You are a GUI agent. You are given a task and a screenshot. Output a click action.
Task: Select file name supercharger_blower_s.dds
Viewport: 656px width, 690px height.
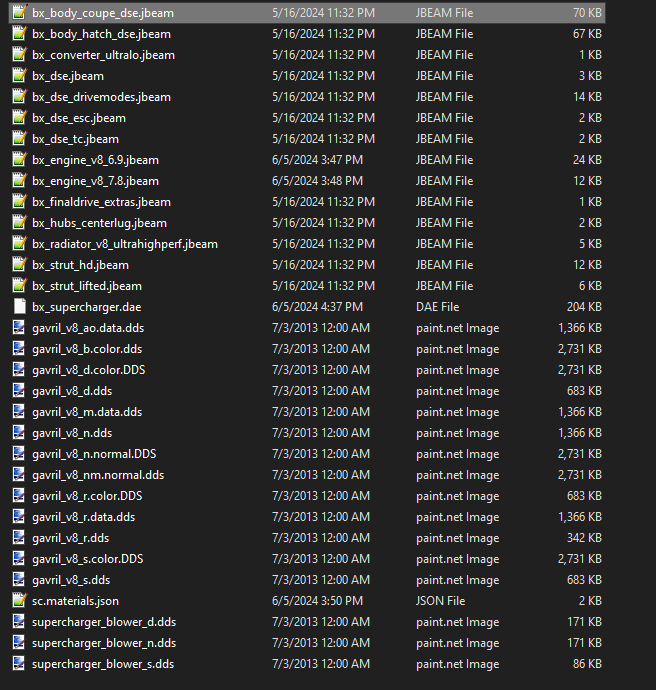[x=103, y=664]
